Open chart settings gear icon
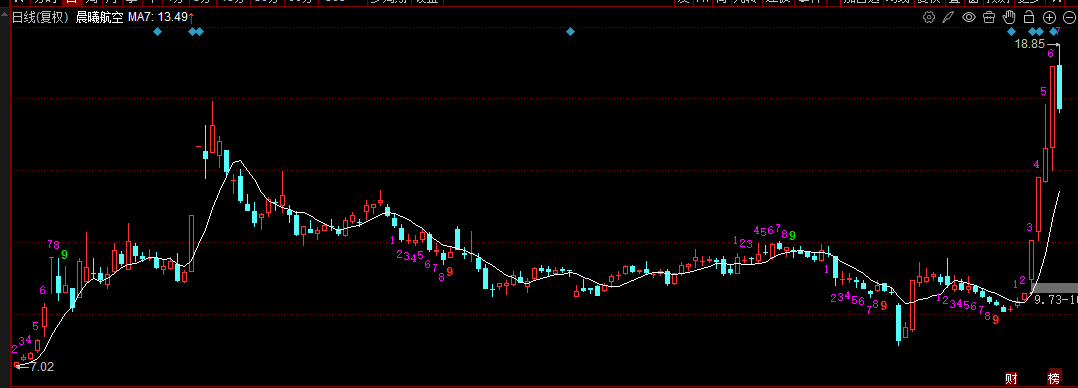Image resolution: width=1078 pixels, height=388 pixels. coord(929,17)
